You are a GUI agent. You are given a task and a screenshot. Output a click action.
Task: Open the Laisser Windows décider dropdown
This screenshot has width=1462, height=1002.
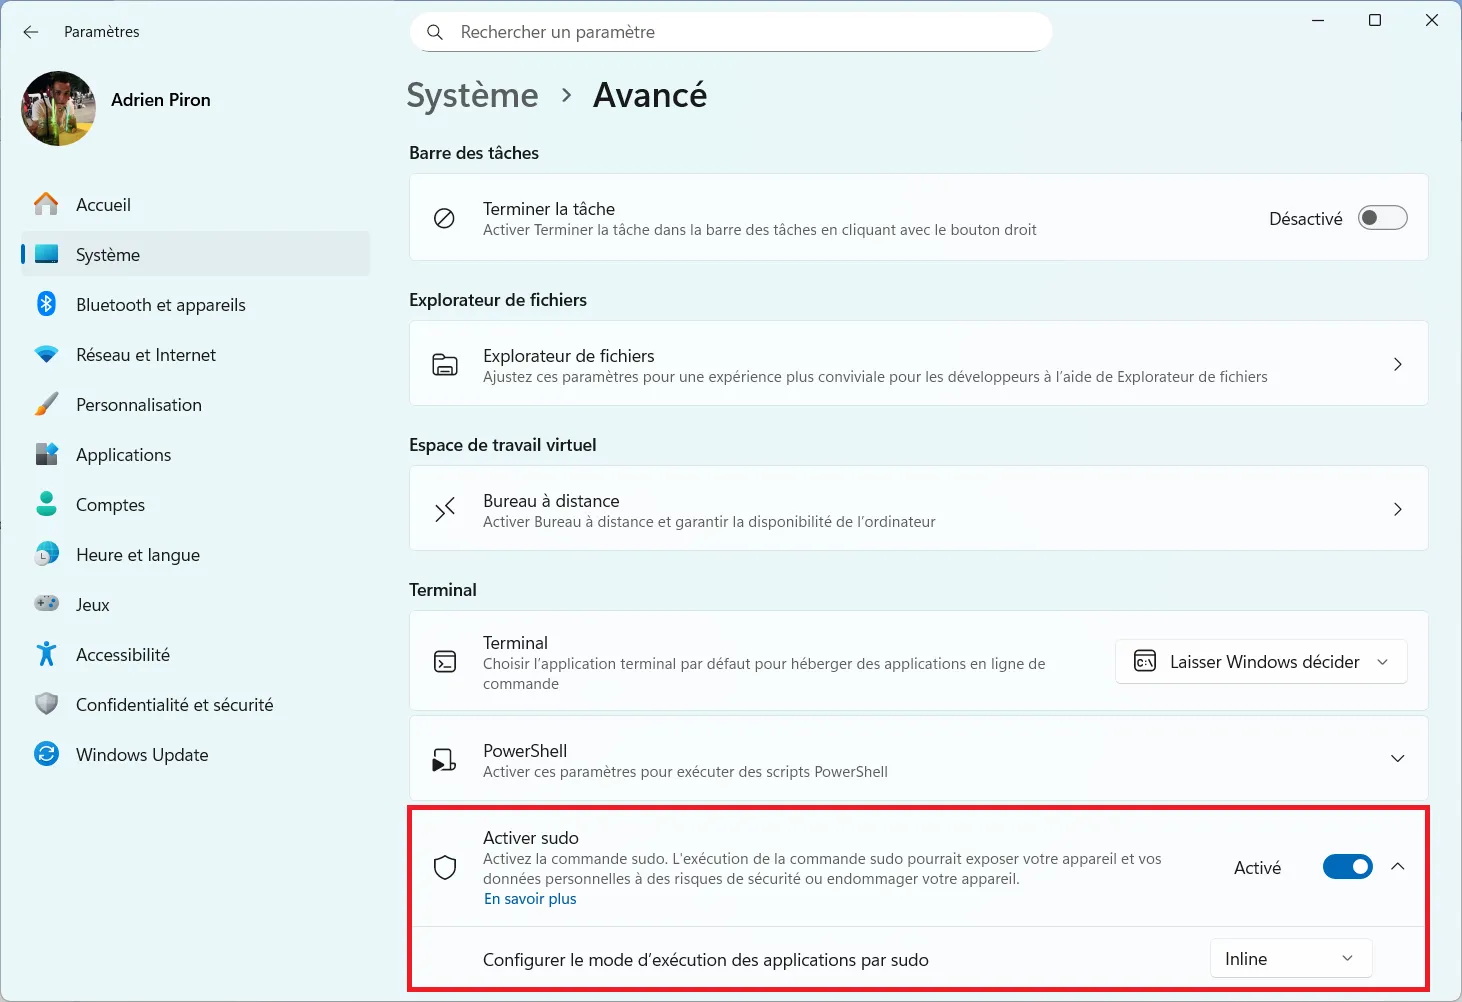click(1260, 661)
